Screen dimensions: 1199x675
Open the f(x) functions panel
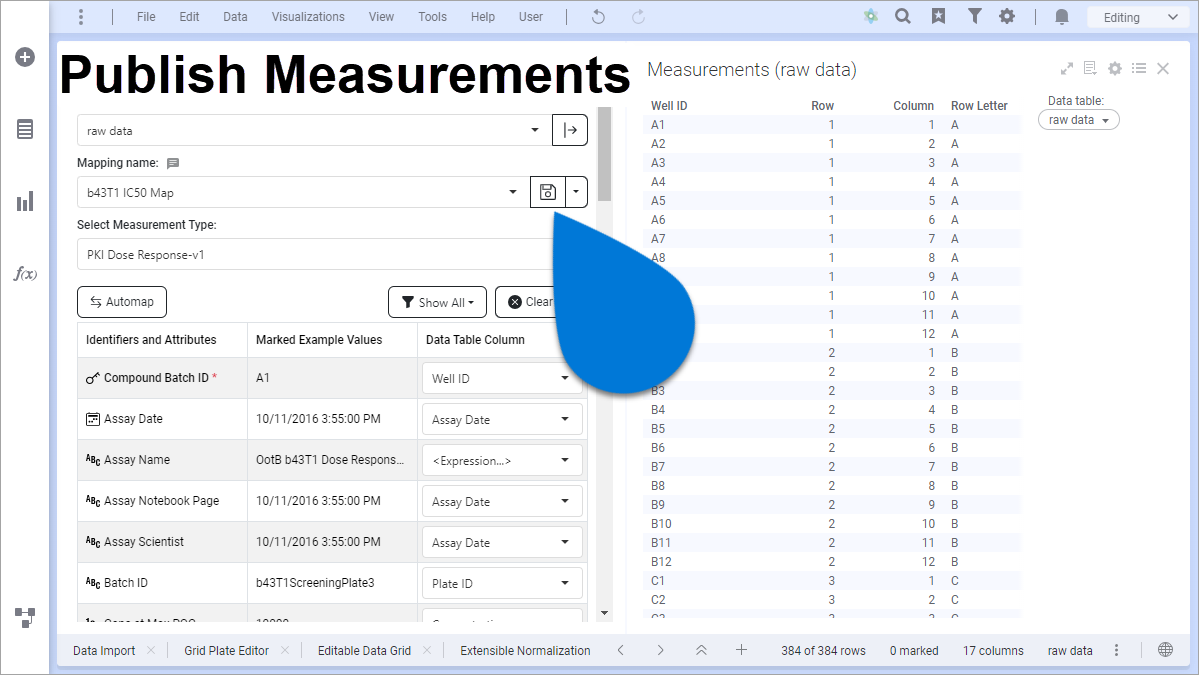[25, 274]
